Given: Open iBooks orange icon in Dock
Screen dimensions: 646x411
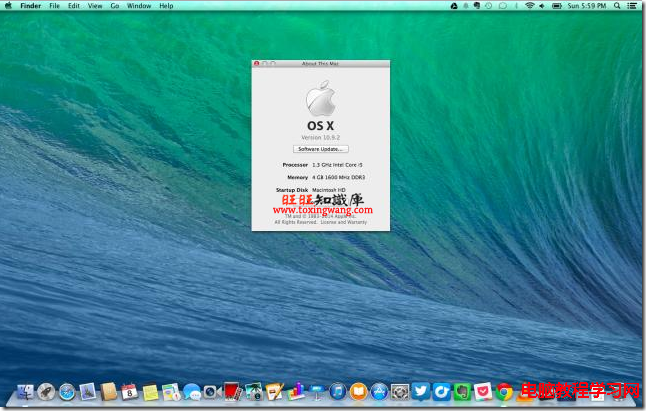Looking at the screenshot, I should 358,392.
